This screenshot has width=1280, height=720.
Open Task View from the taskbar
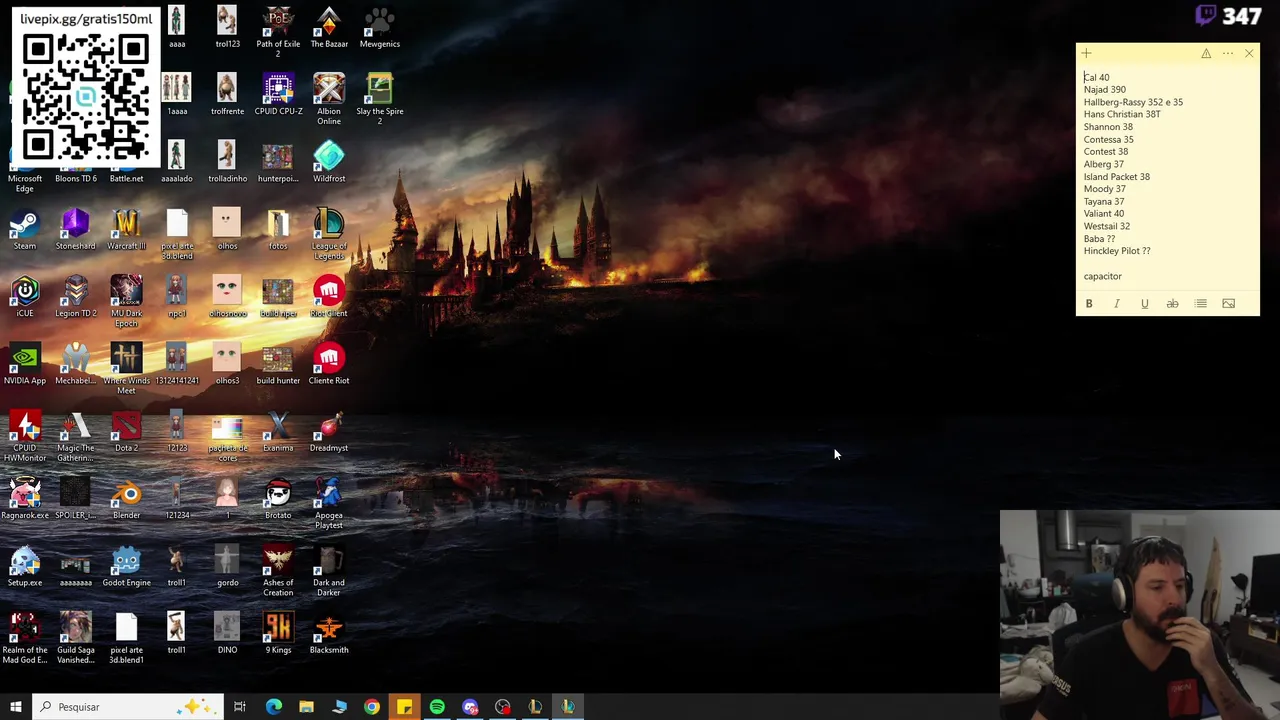[240, 707]
